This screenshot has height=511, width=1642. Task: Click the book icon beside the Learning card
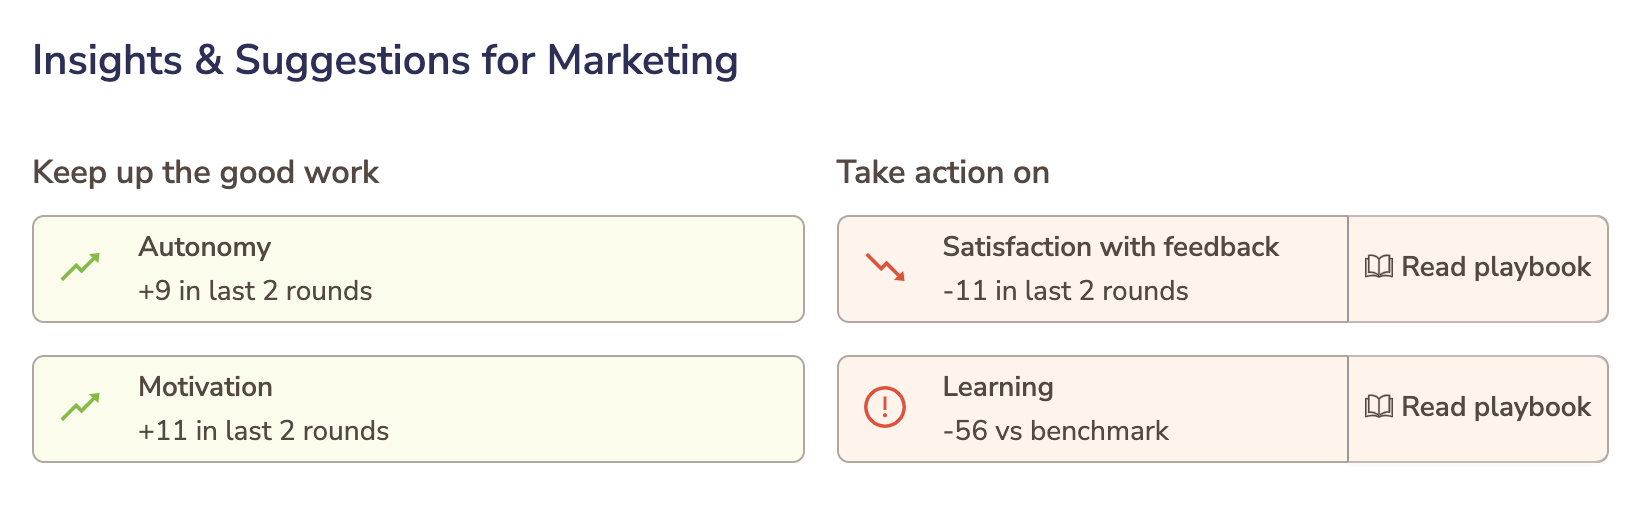(x=1379, y=408)
